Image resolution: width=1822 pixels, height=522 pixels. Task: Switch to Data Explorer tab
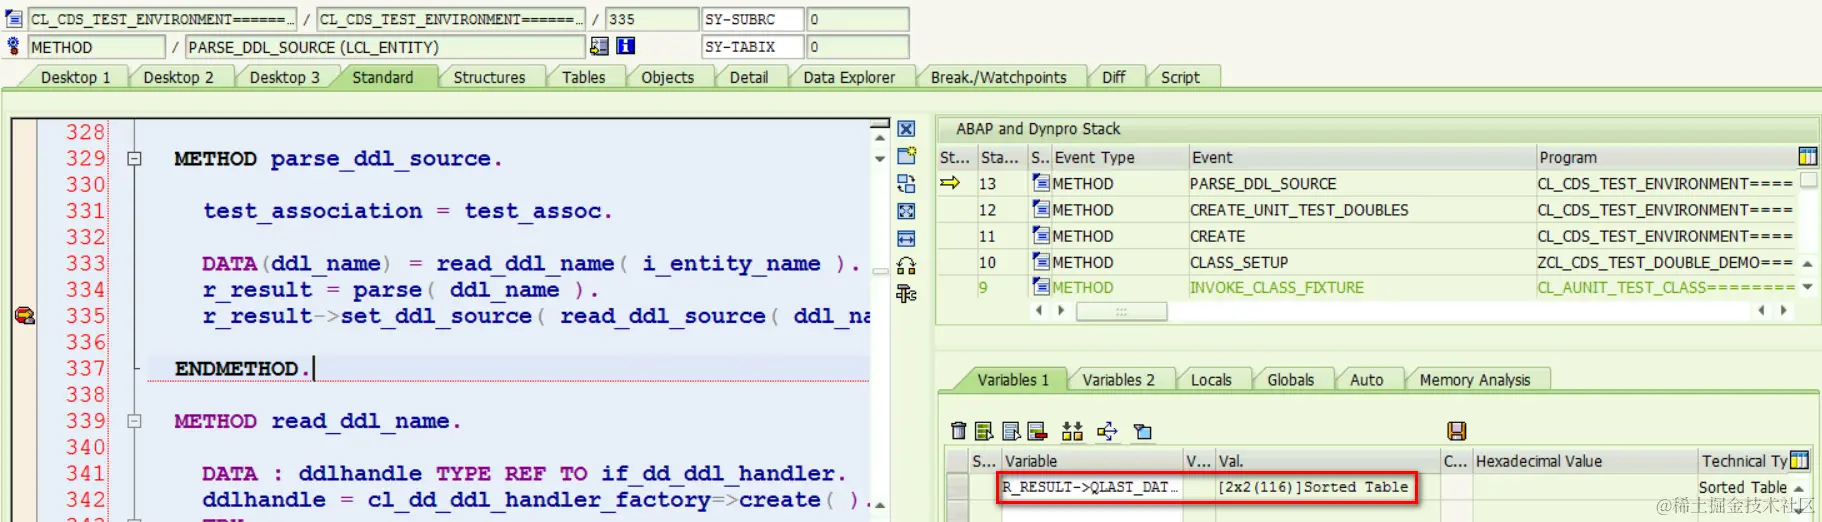[x=849, y=77]
